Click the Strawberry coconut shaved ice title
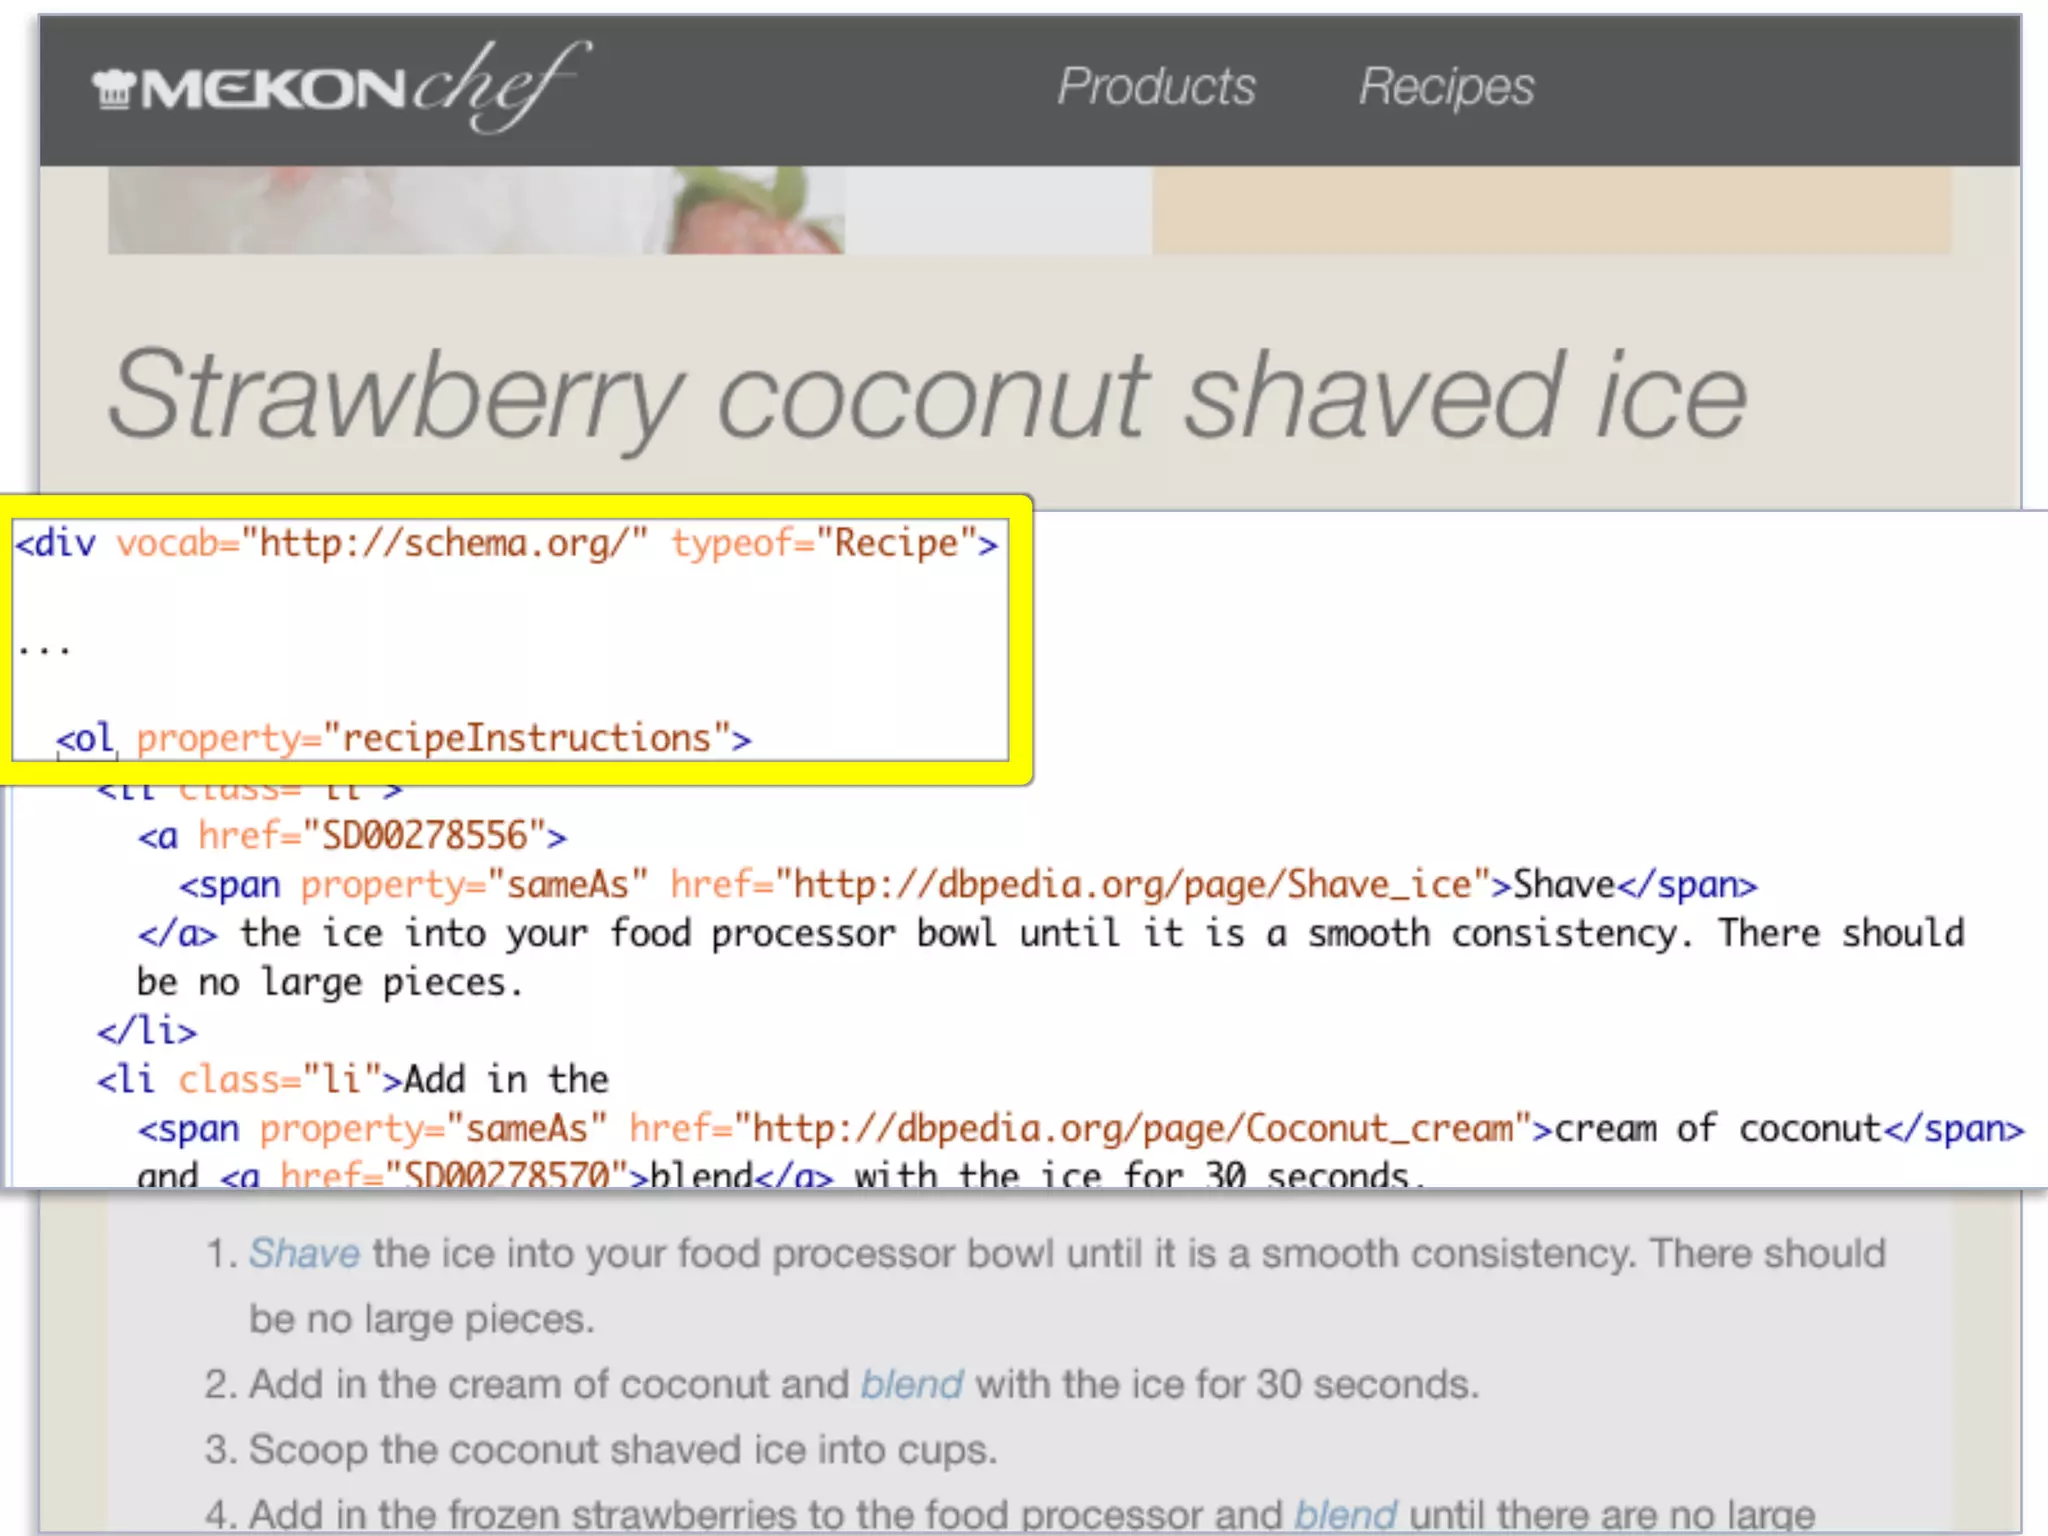 click(927, 395)
